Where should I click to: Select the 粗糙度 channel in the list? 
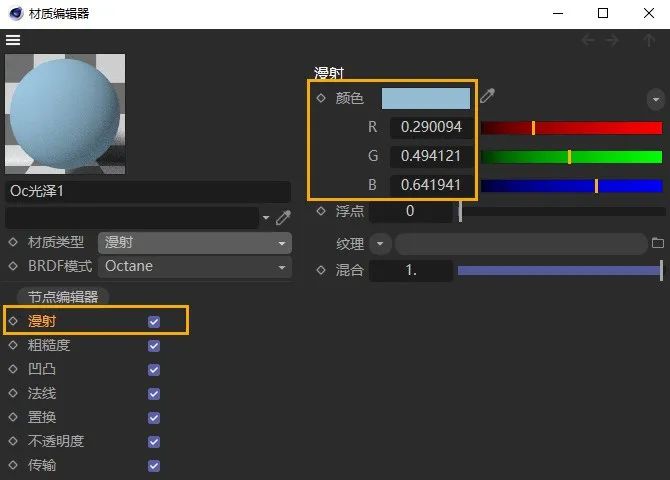[x=49, y=345]
